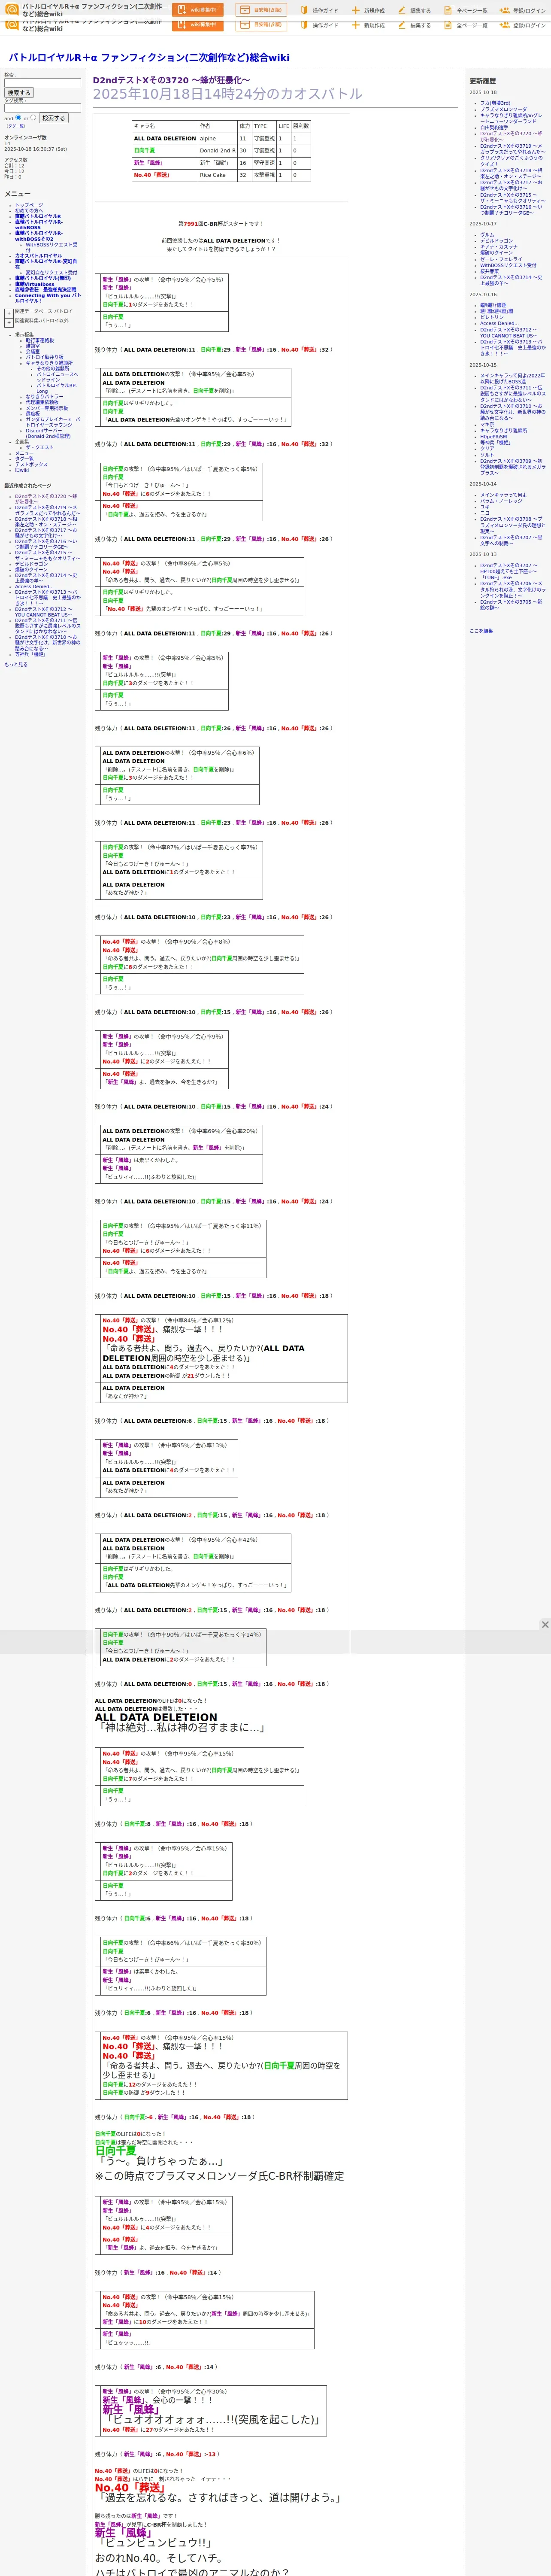Viewport: 551px width, 2576px height.
Task: Click page title D2ndテストXその3720 heading
Action: pos(172,80)
